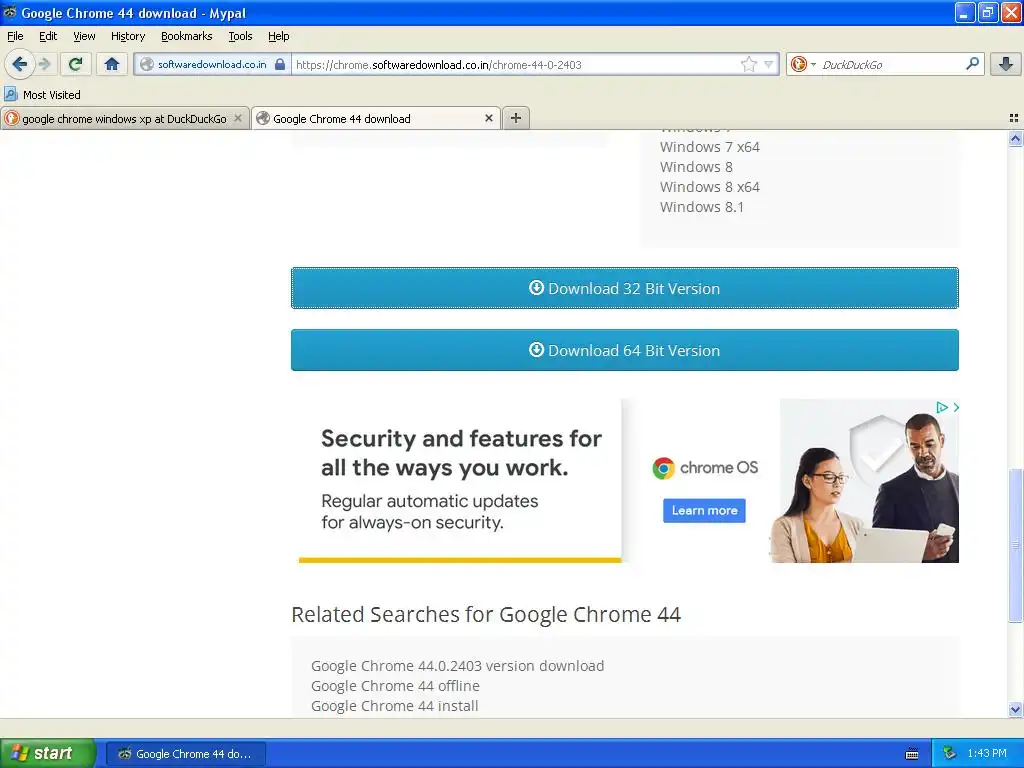
Task: Click the vertical scrollbar thumb
Action: pyautogui.click(x=1015, y=545)
